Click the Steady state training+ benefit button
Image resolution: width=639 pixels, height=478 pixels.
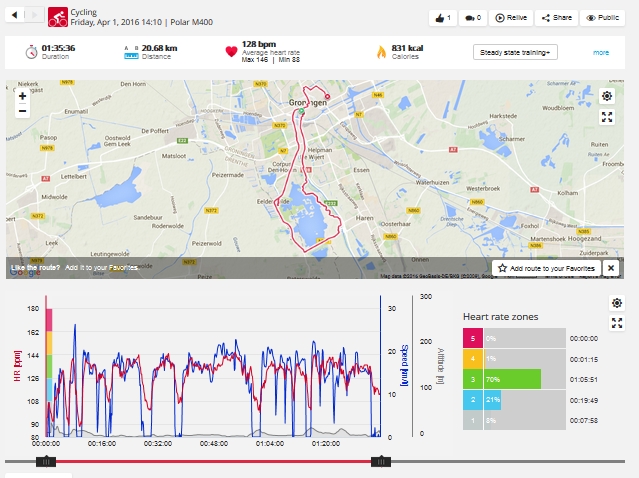[x=515, y=52]
